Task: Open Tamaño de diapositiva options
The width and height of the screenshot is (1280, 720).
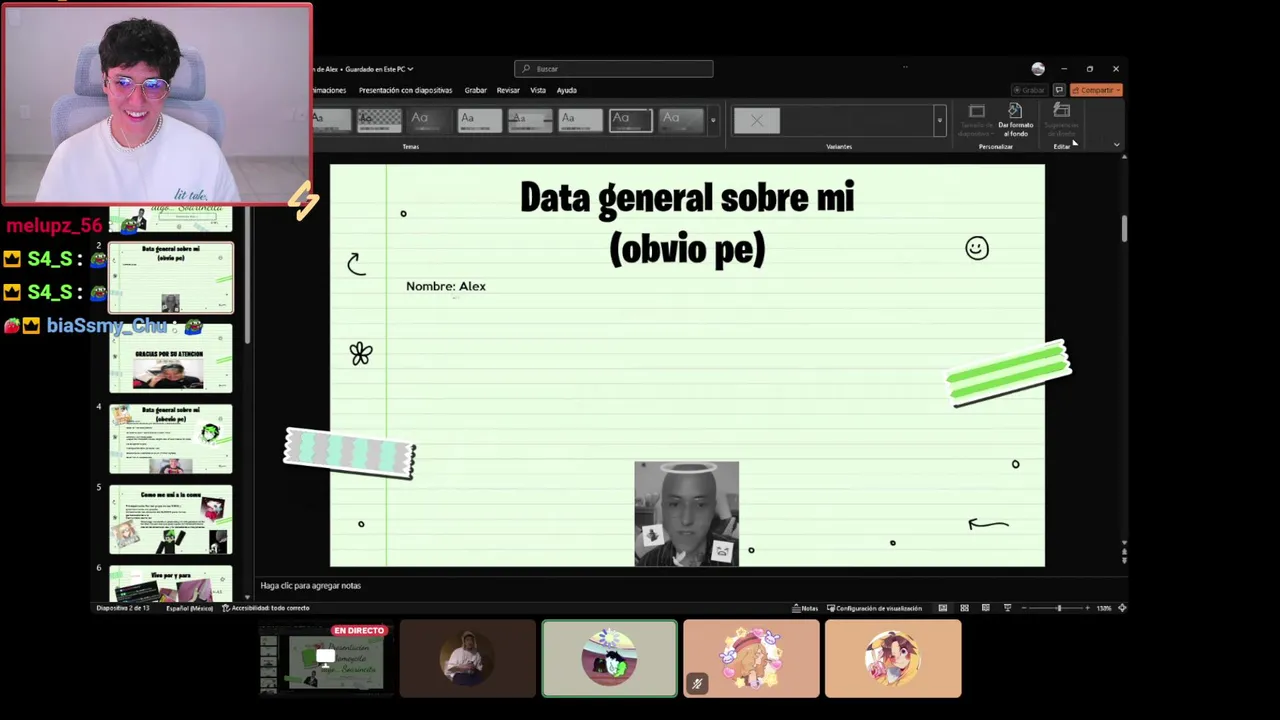Action: tap(976, 120)
